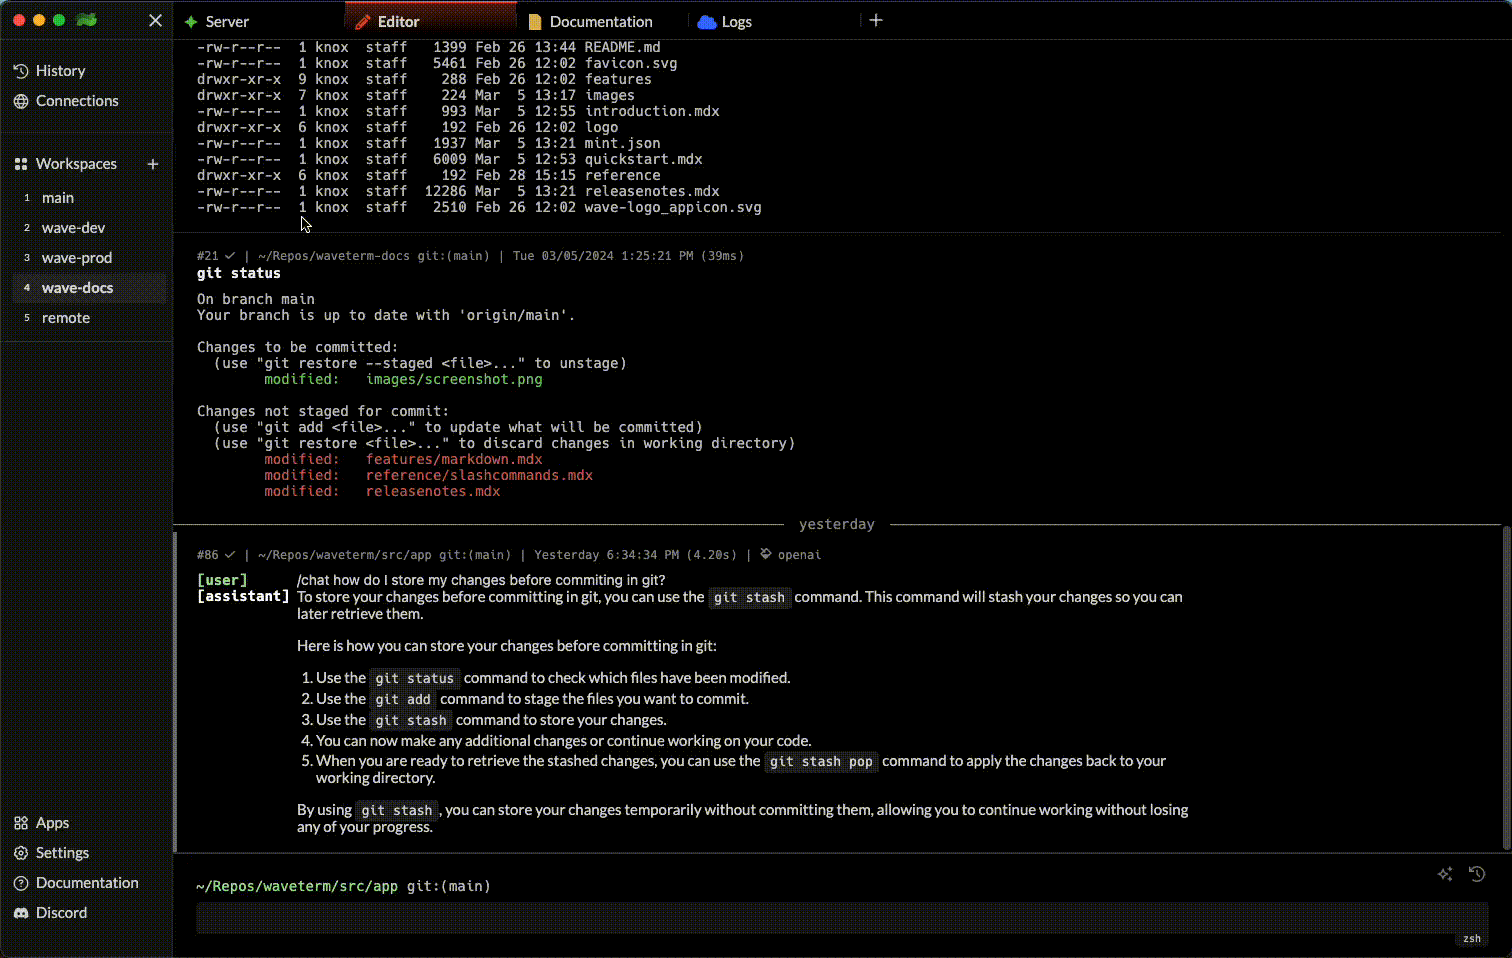Open Documentation link in sidebar

76,883
